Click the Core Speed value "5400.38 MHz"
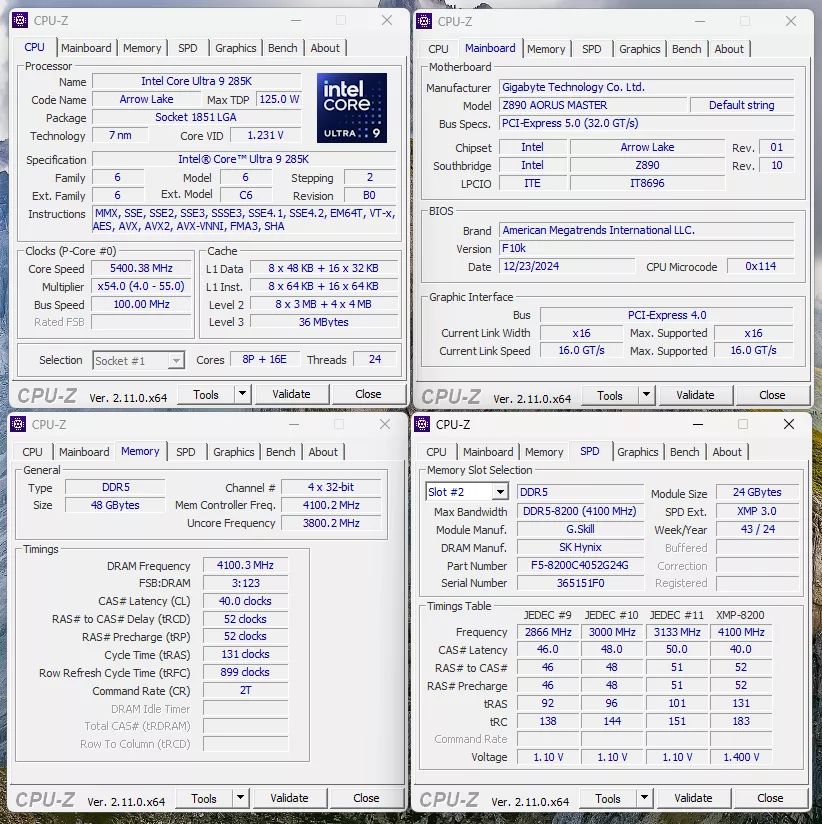The height and width of the screenshot is (824, 822). [x=141, y=269]
